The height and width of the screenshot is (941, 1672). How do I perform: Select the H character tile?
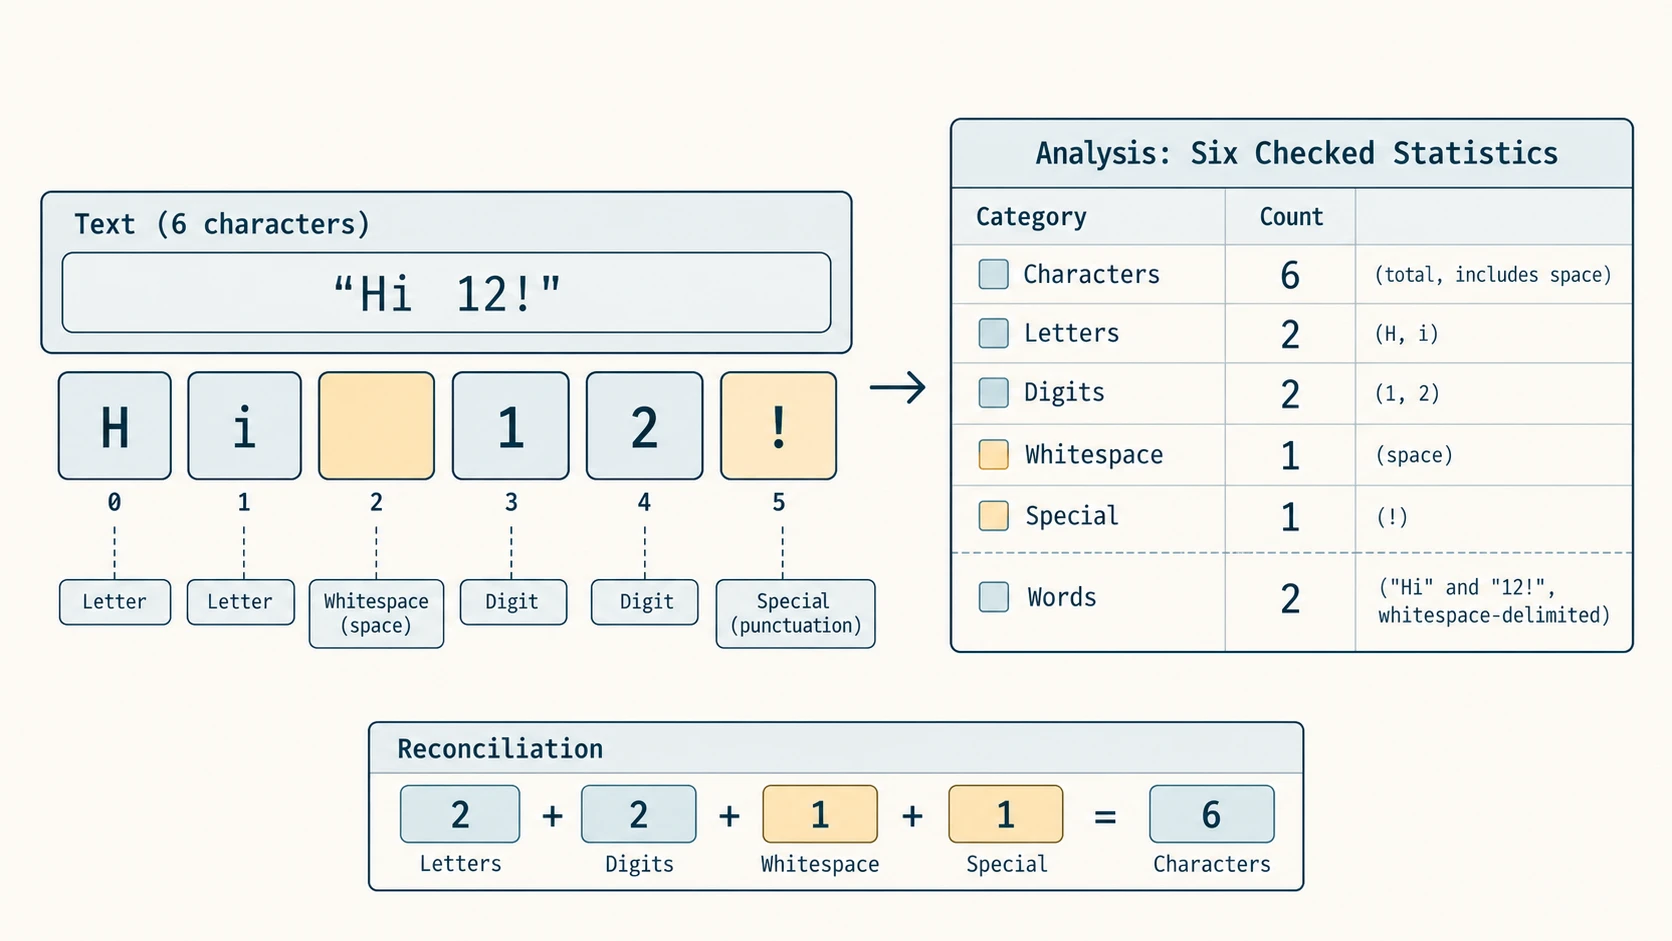click(114, 426)
